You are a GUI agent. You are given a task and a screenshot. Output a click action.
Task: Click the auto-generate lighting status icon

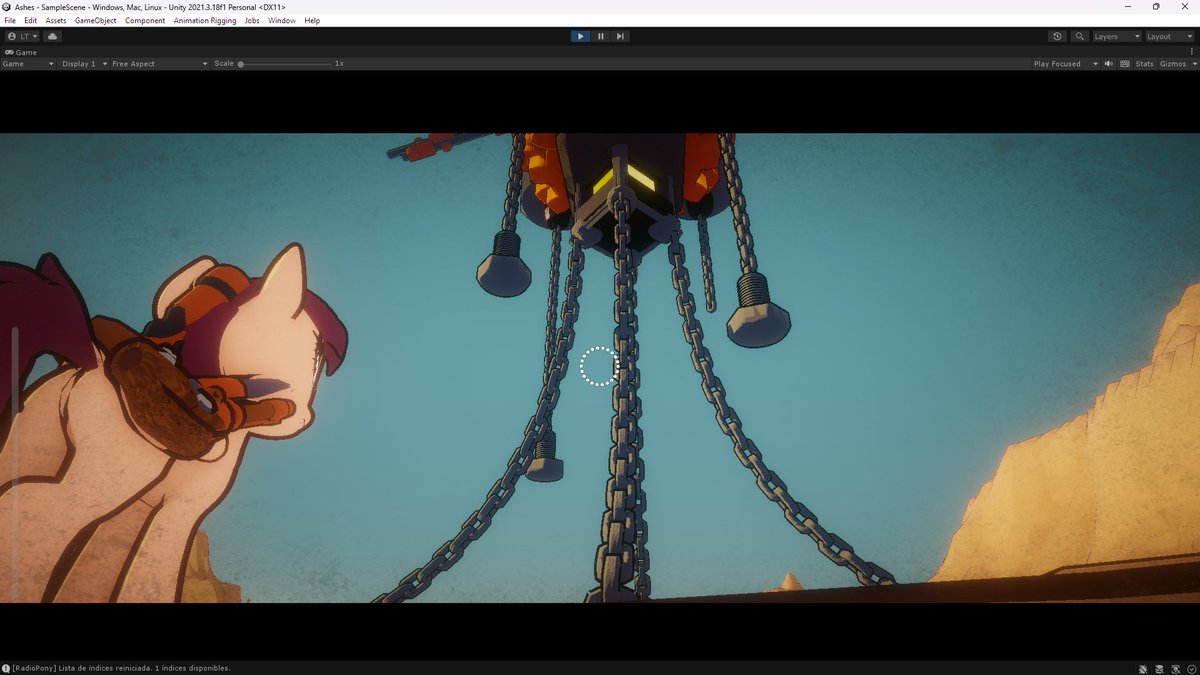tap(1175, 668)
